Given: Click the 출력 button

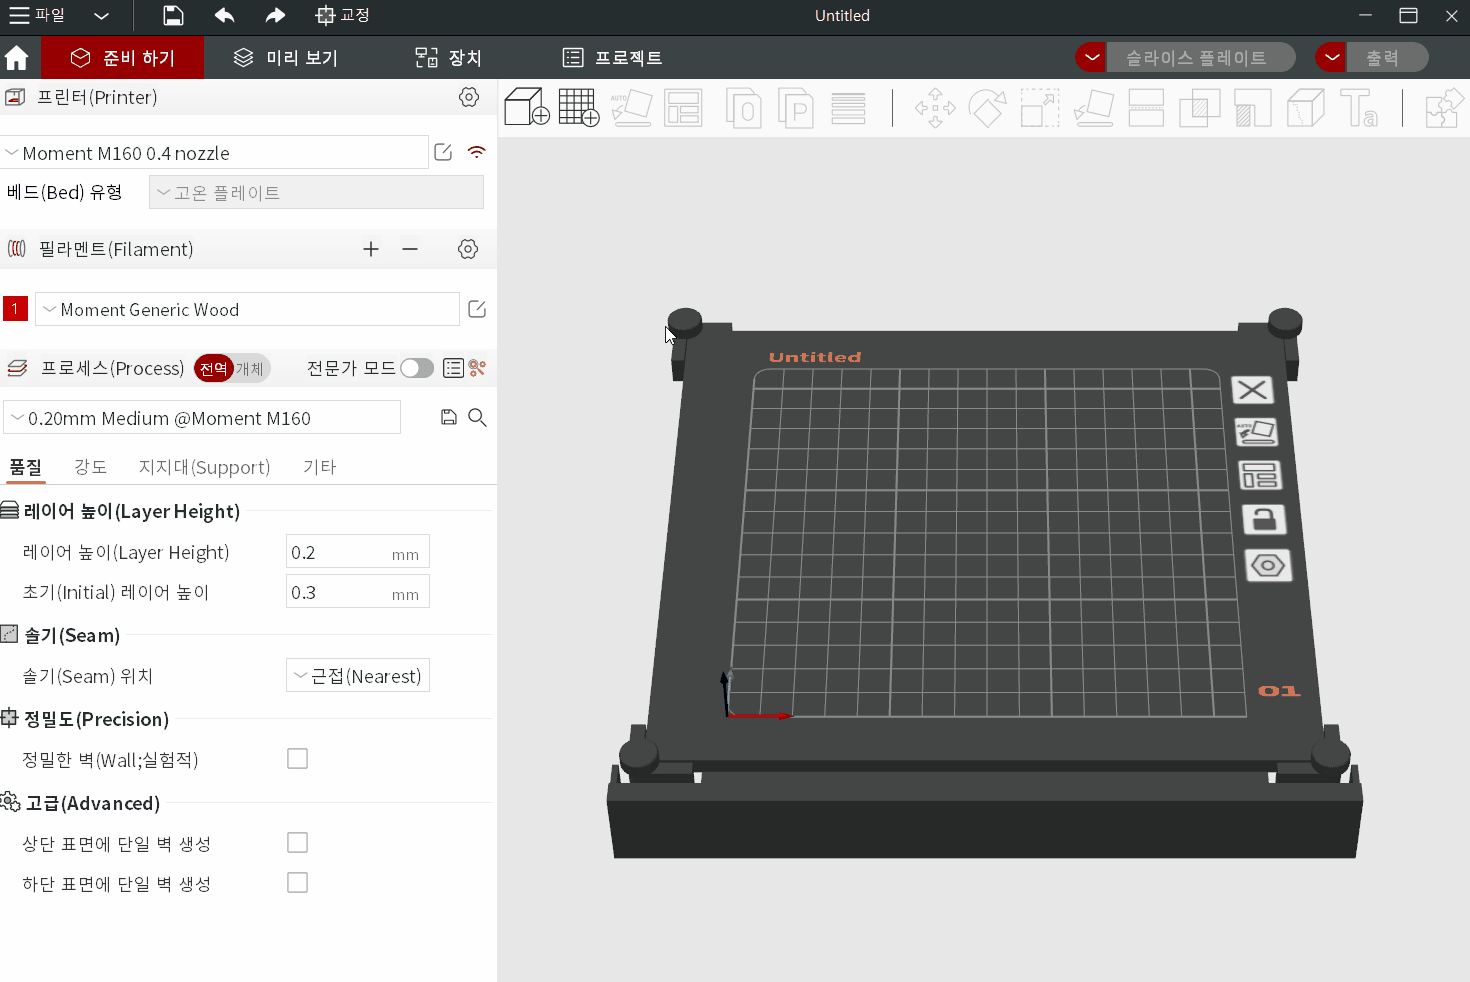Looking at the screenshot, I should click(x=1387, y=57).
